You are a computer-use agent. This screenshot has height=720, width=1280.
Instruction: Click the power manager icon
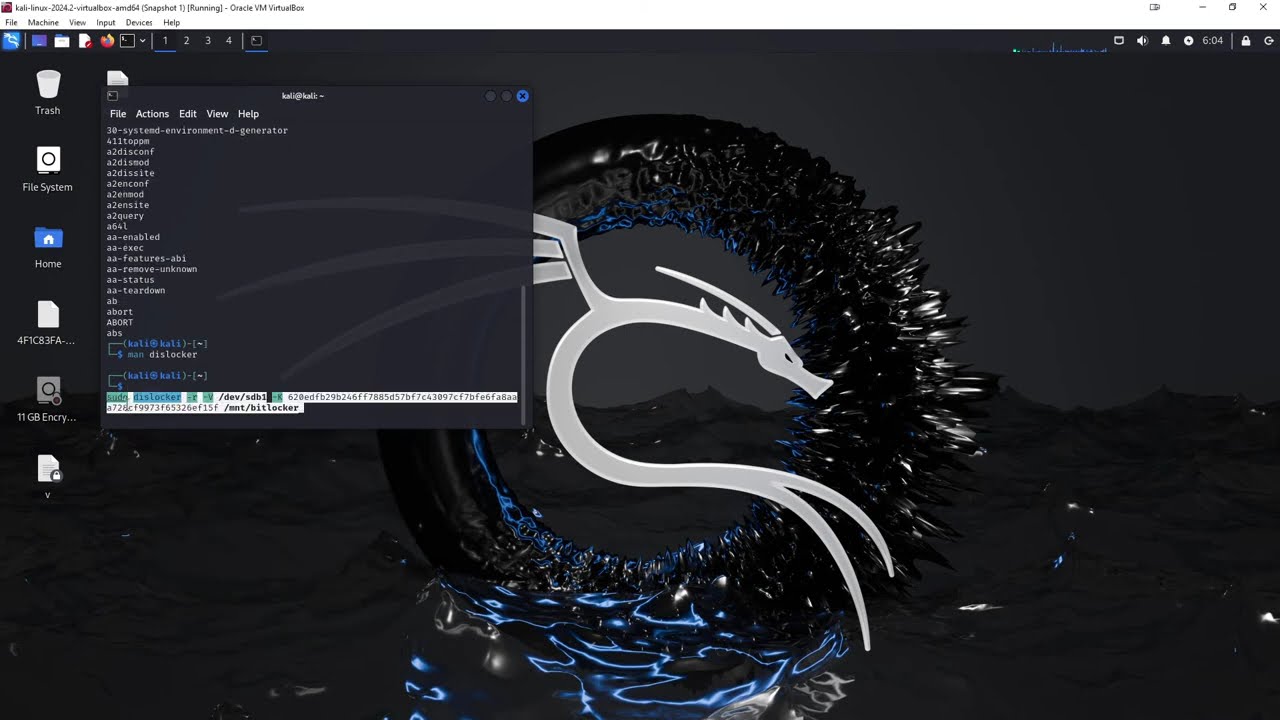pyautogui.click(x=1188, y=41)
